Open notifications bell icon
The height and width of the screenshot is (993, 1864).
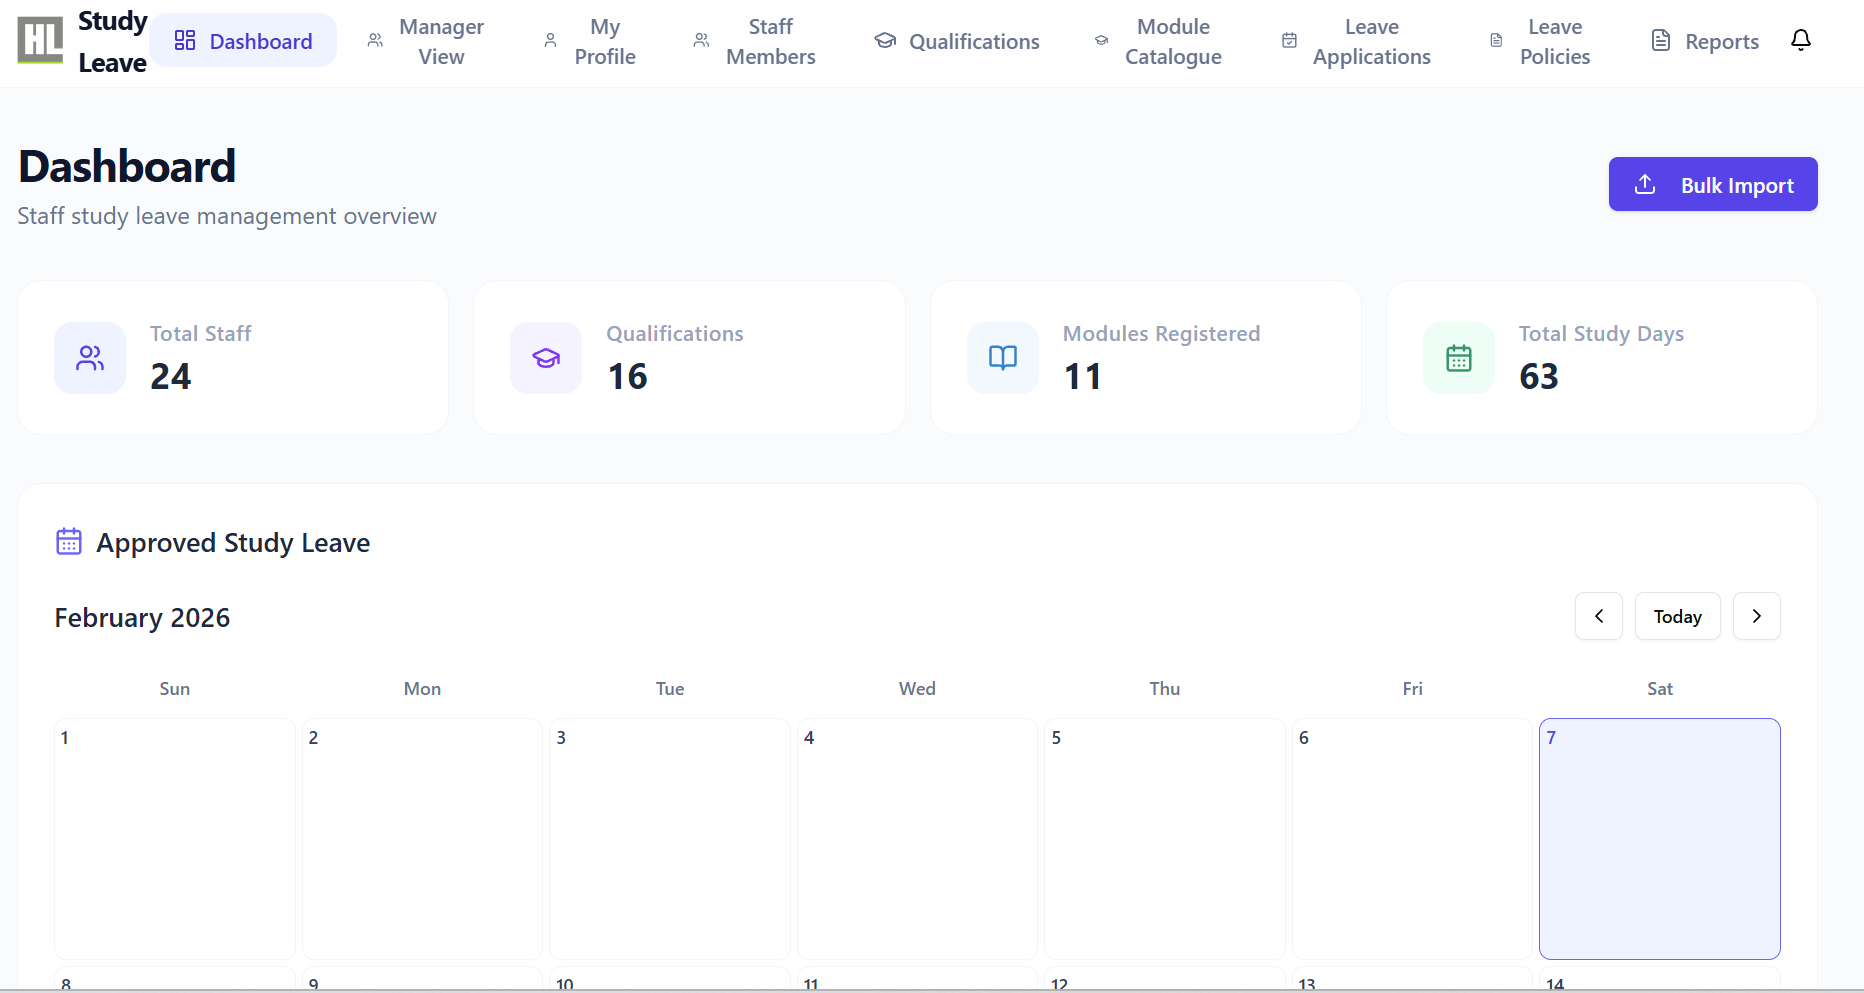(x=1801, y=40)
